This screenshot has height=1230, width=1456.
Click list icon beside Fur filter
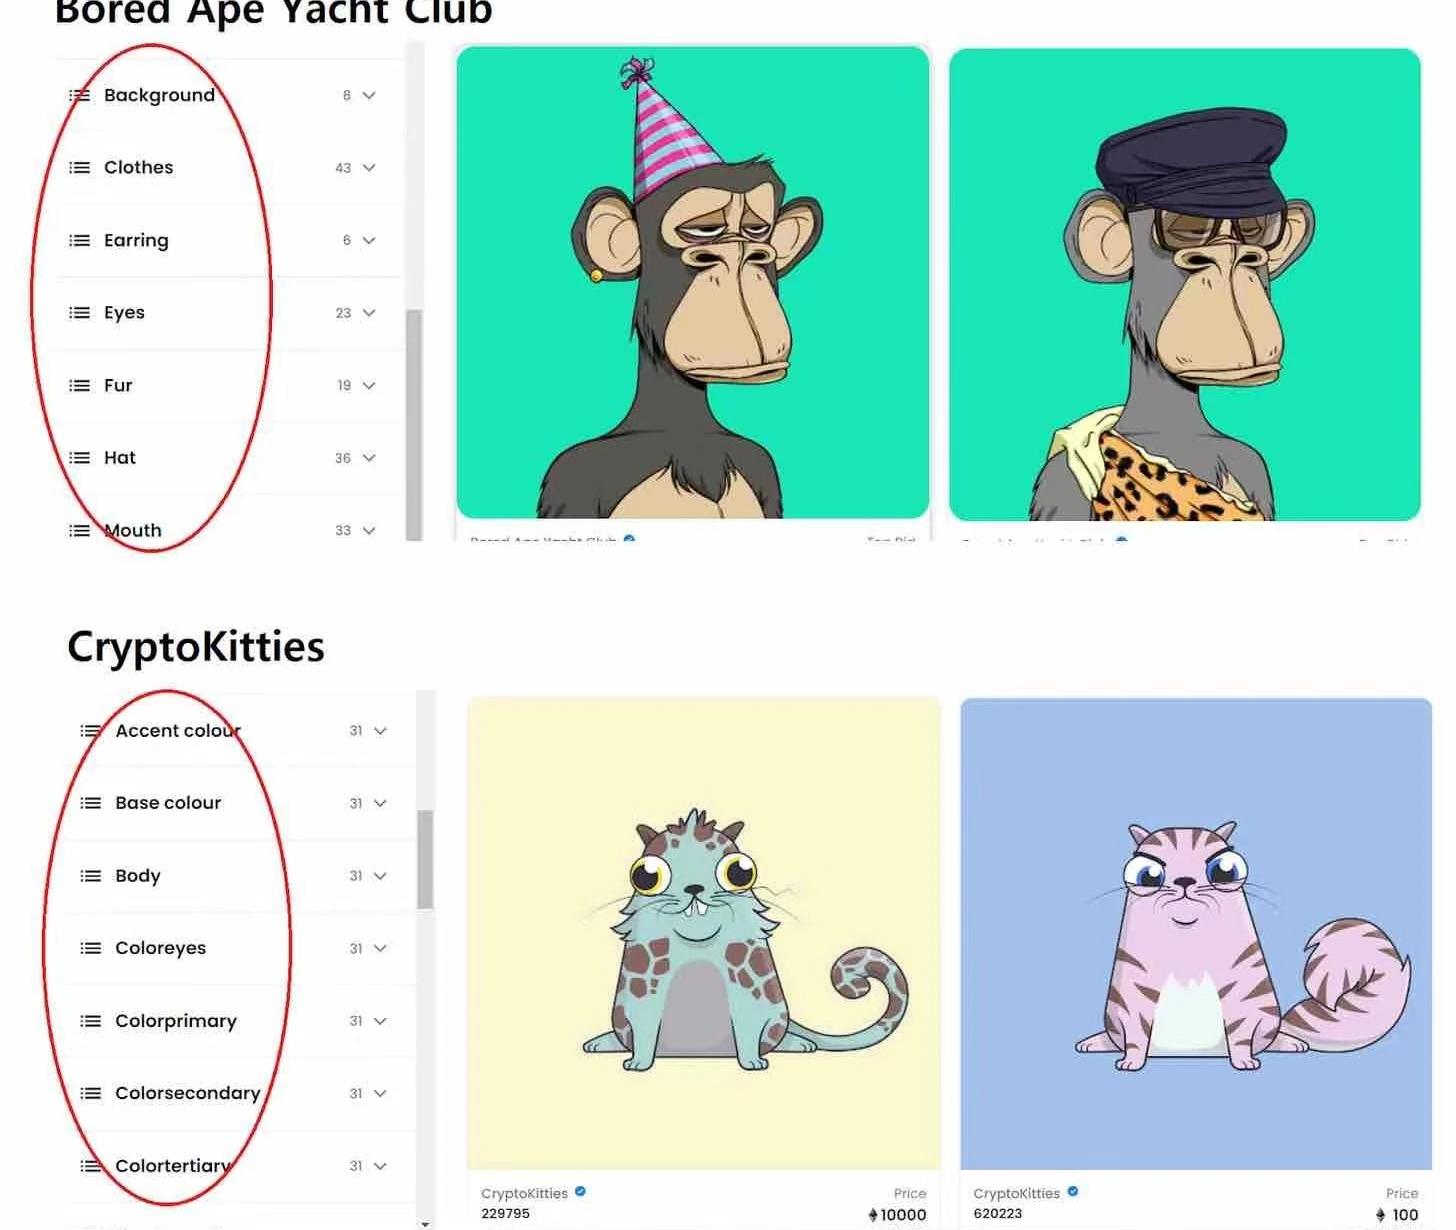pos(79,385)
